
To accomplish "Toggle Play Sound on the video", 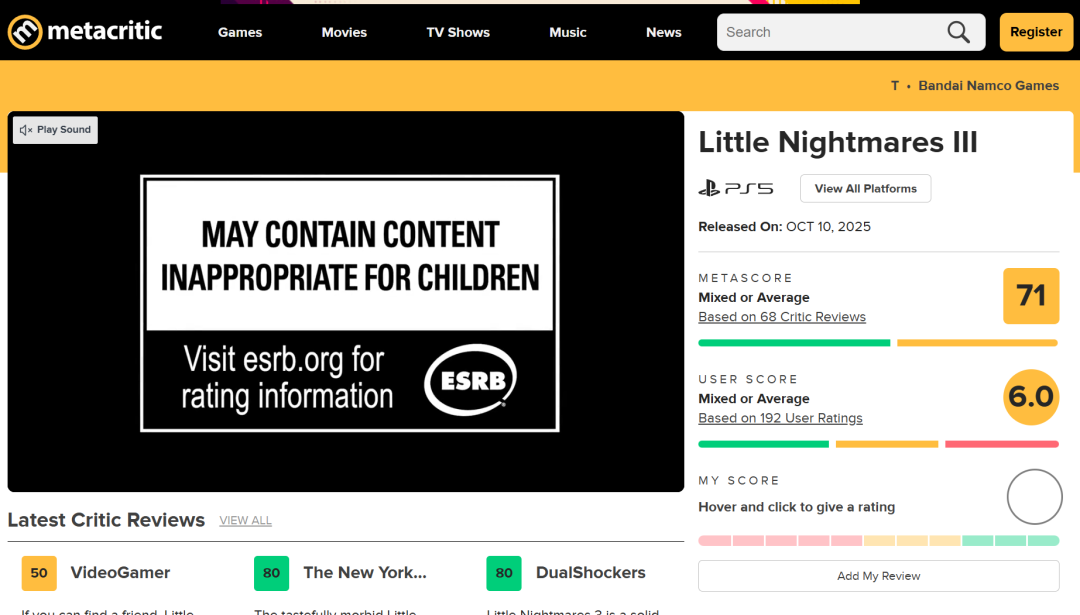I will tap(55, 130).
